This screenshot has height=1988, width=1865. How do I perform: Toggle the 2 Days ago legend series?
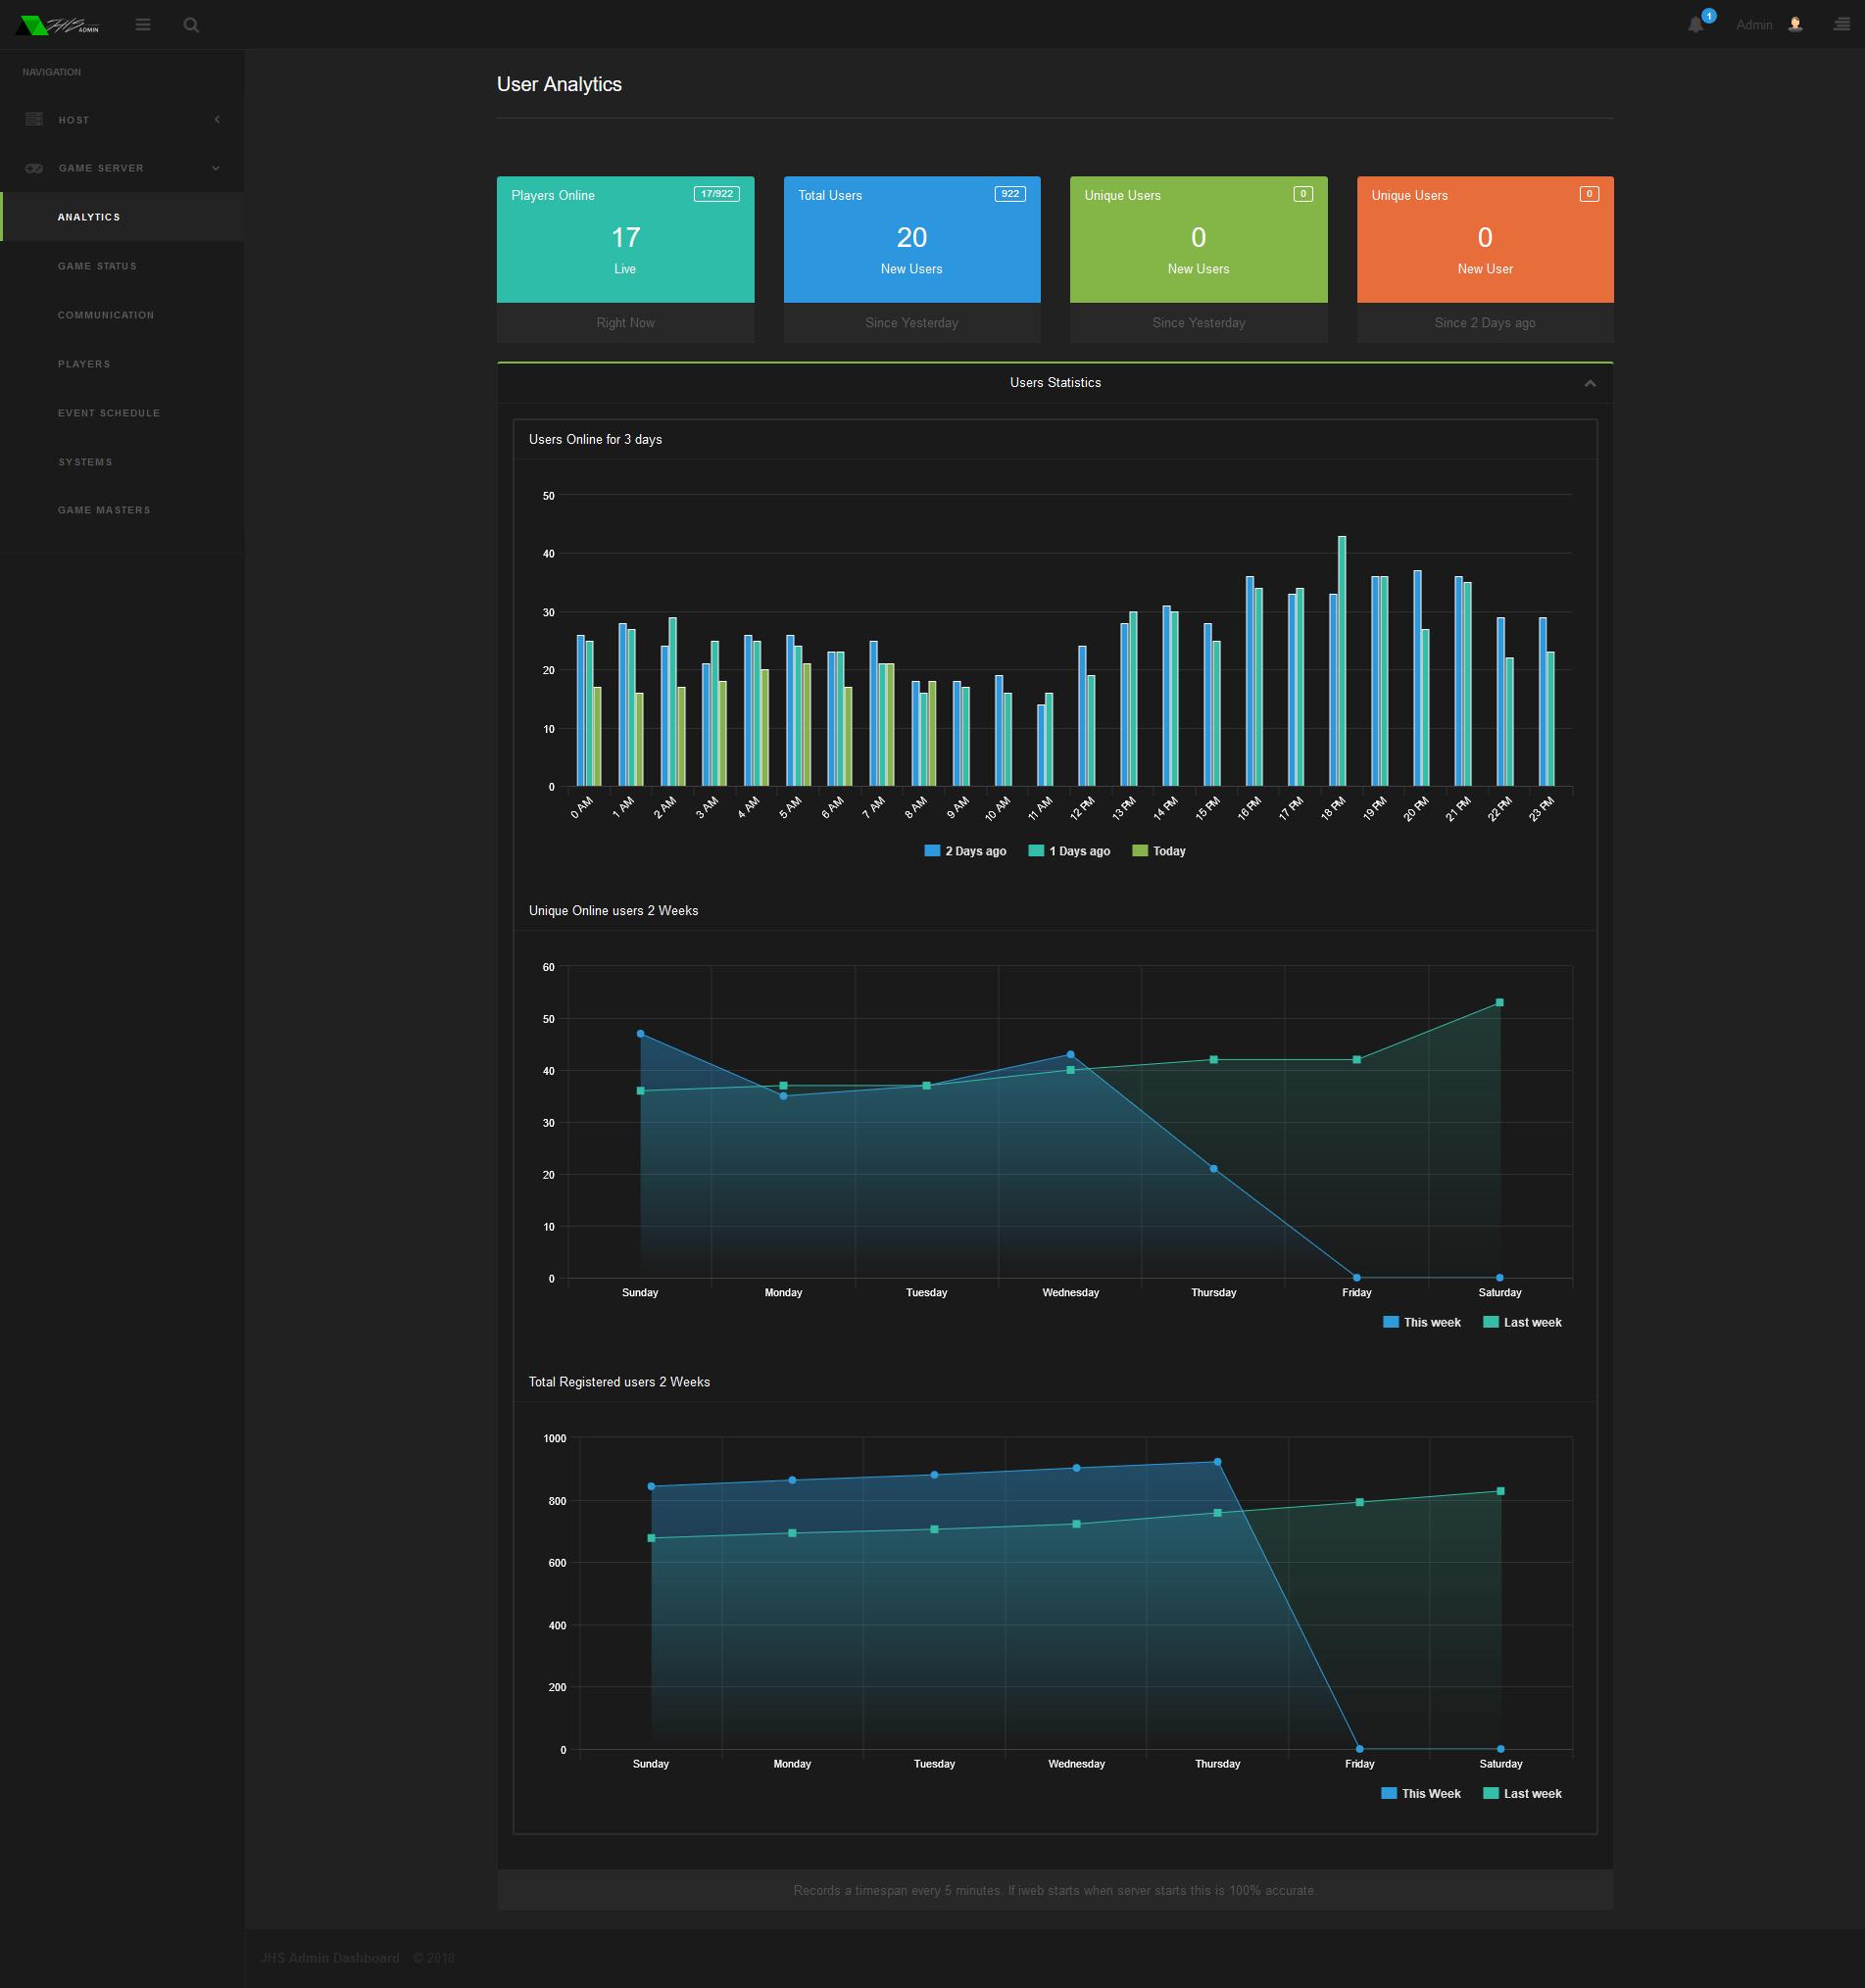click(x=965, y=851)
